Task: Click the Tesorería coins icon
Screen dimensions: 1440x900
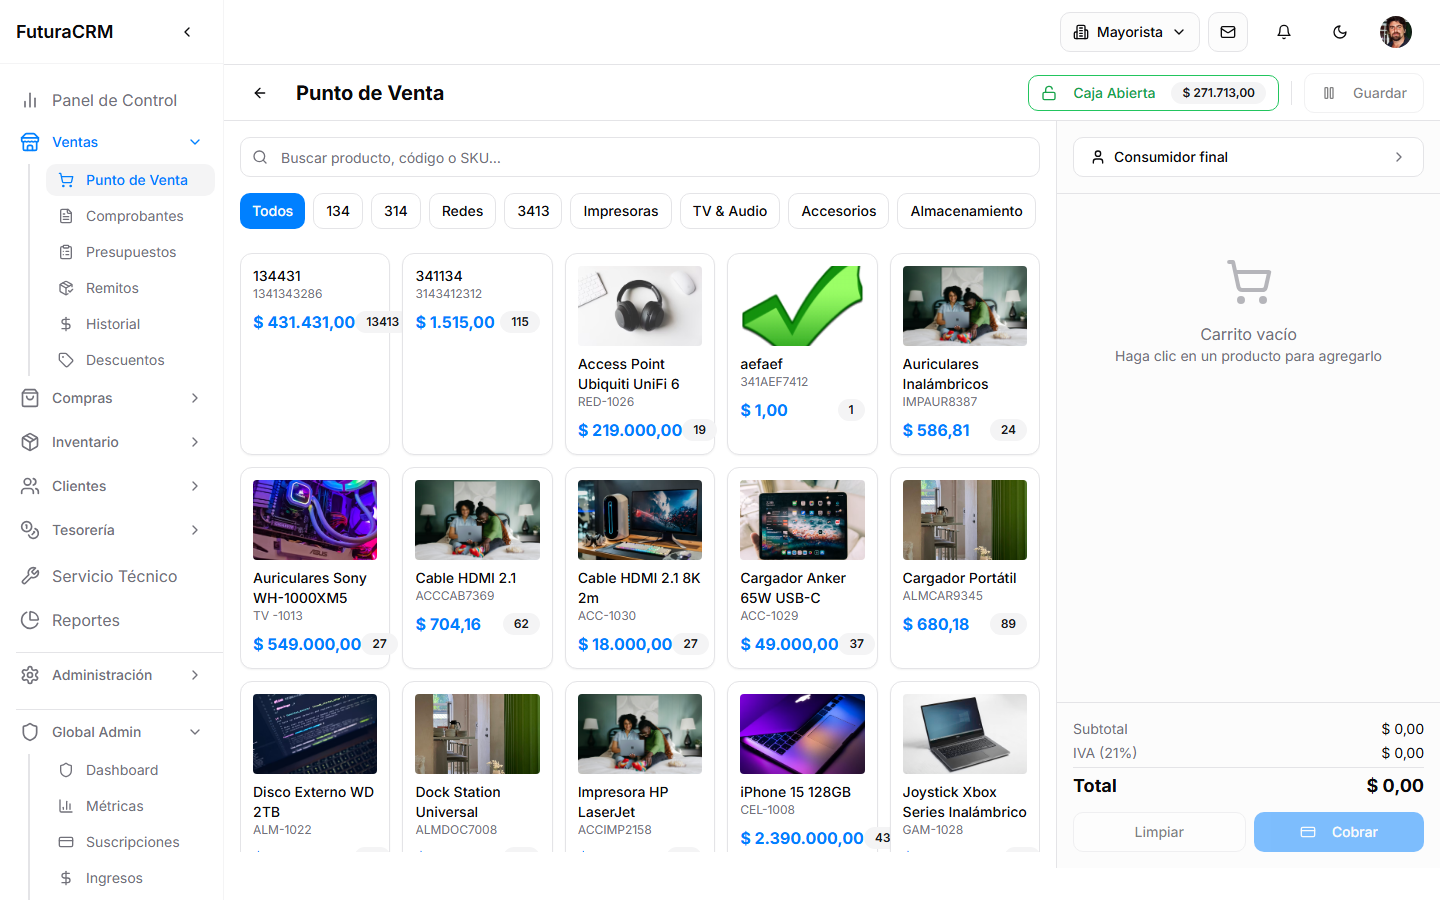Action: click(x=30, y=530)
